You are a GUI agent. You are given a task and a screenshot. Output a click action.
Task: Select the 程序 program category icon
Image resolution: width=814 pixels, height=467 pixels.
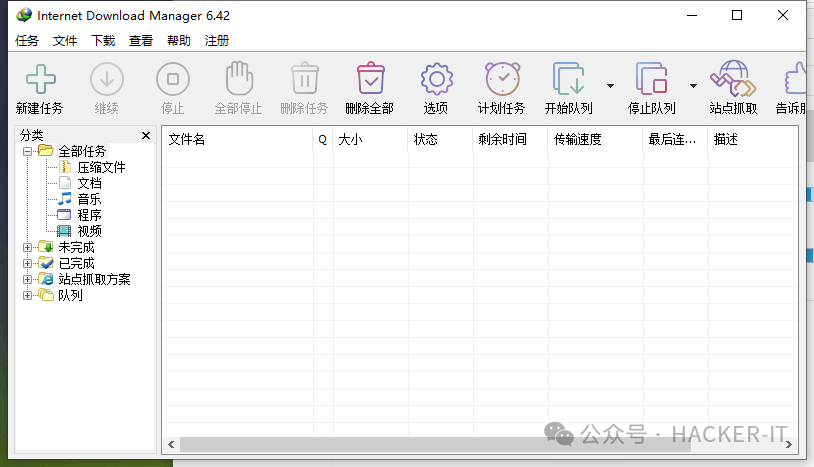(x=64, y=214)
